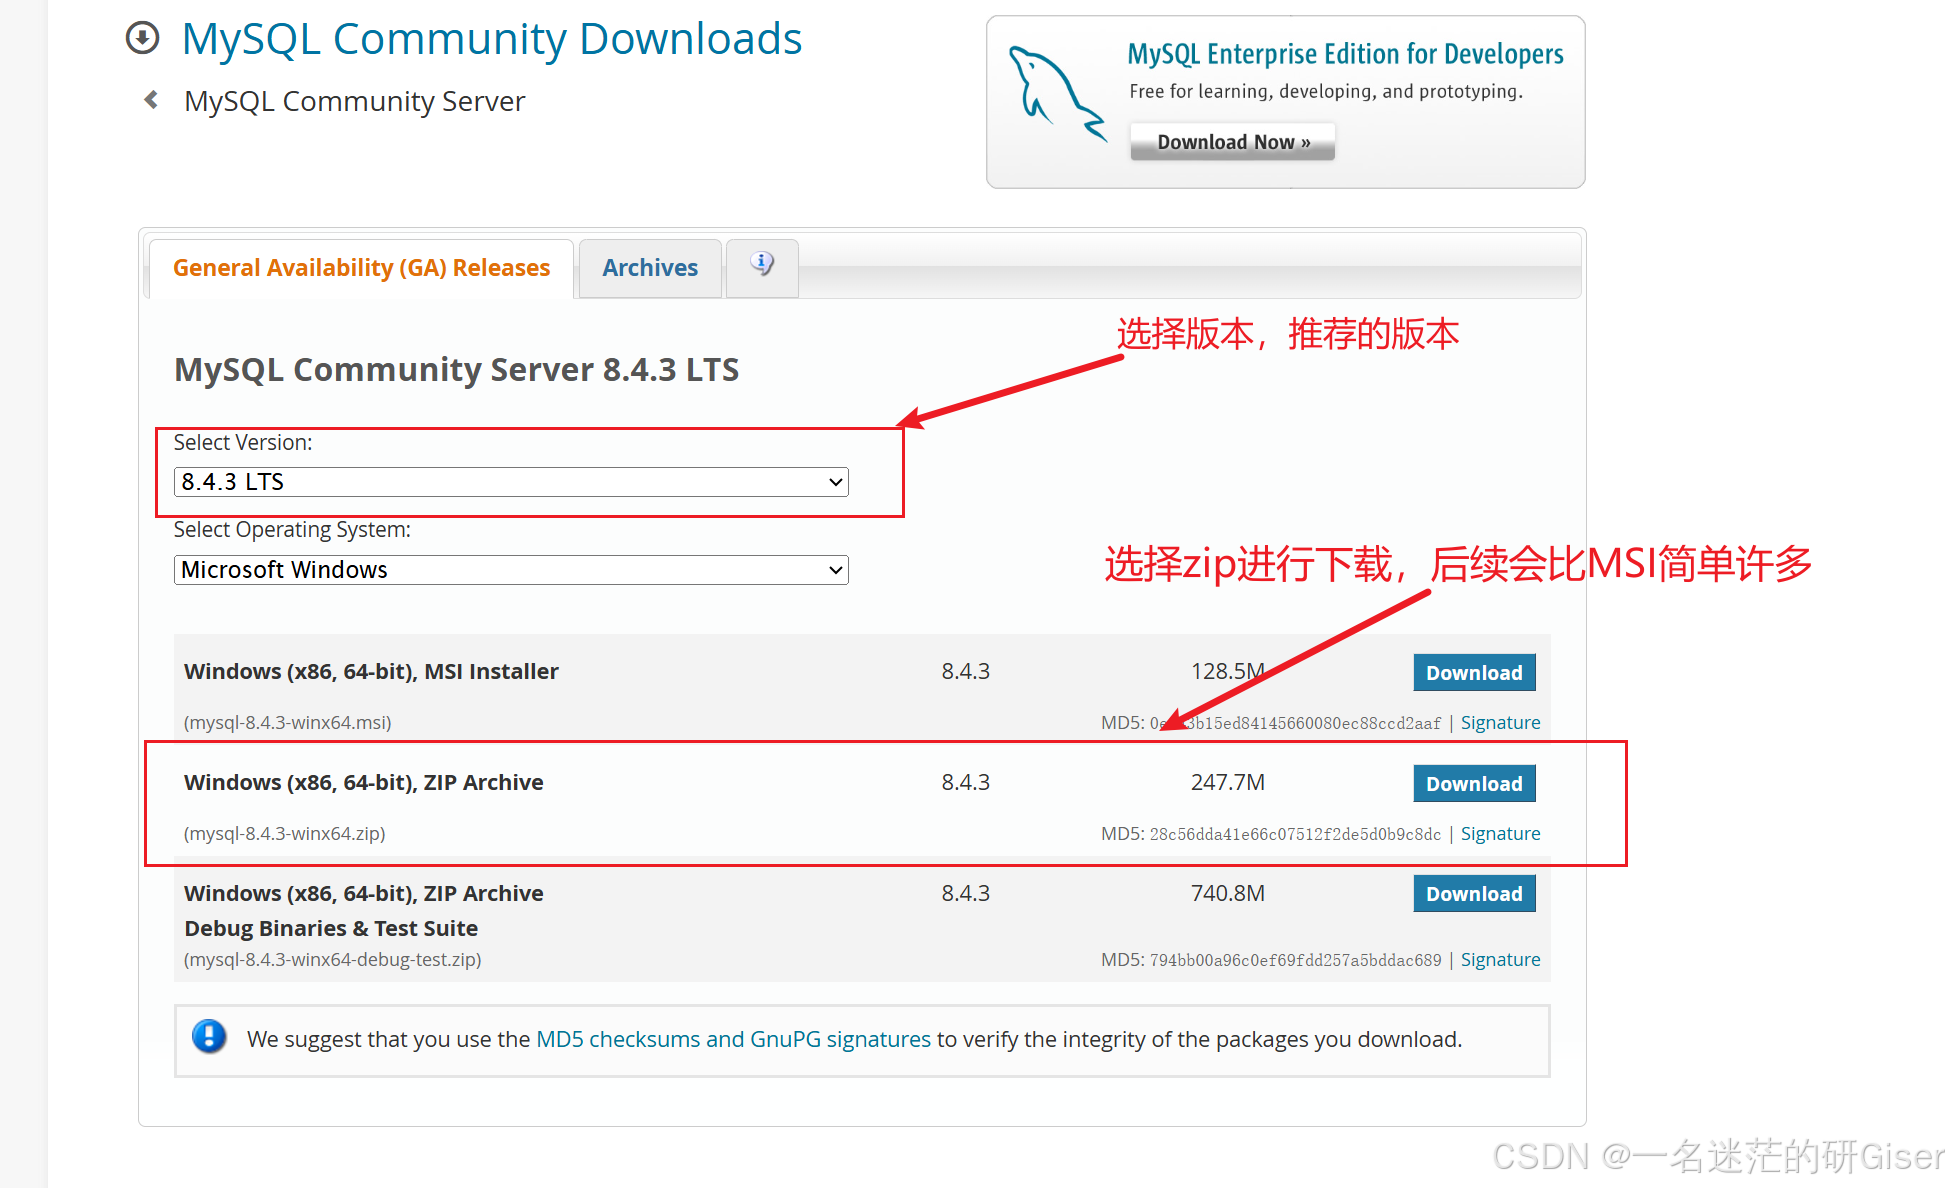Download the MSI Installer package
The height and width of the screenshot is (1188, 1949).
pyautogui.click(x=1474, y=673)
